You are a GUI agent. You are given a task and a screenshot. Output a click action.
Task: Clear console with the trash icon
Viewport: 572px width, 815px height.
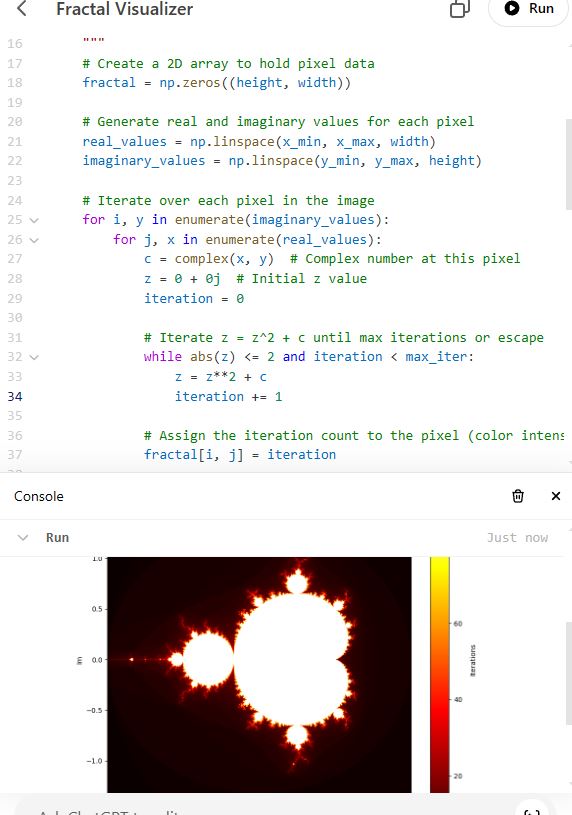tap(518, 496)
